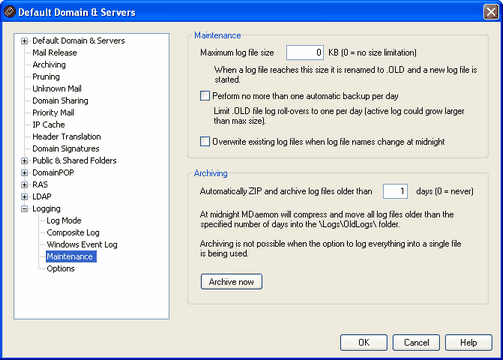The image size is (503, 360).
Task: Open the Archiving tree item
Action: 49,65
